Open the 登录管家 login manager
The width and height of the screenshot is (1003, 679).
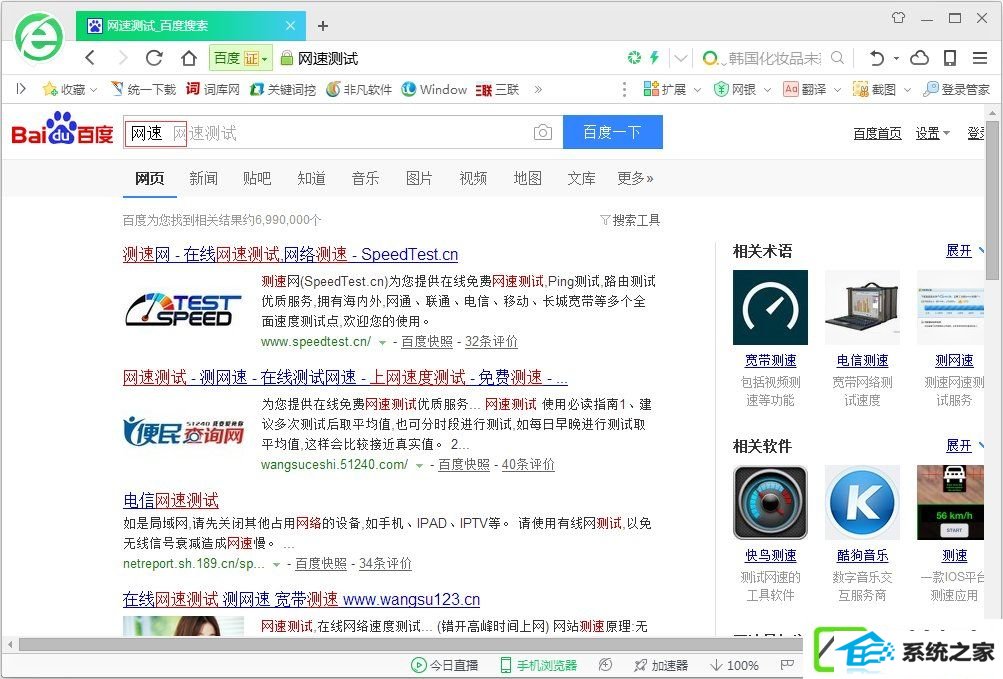coord(956,90)
